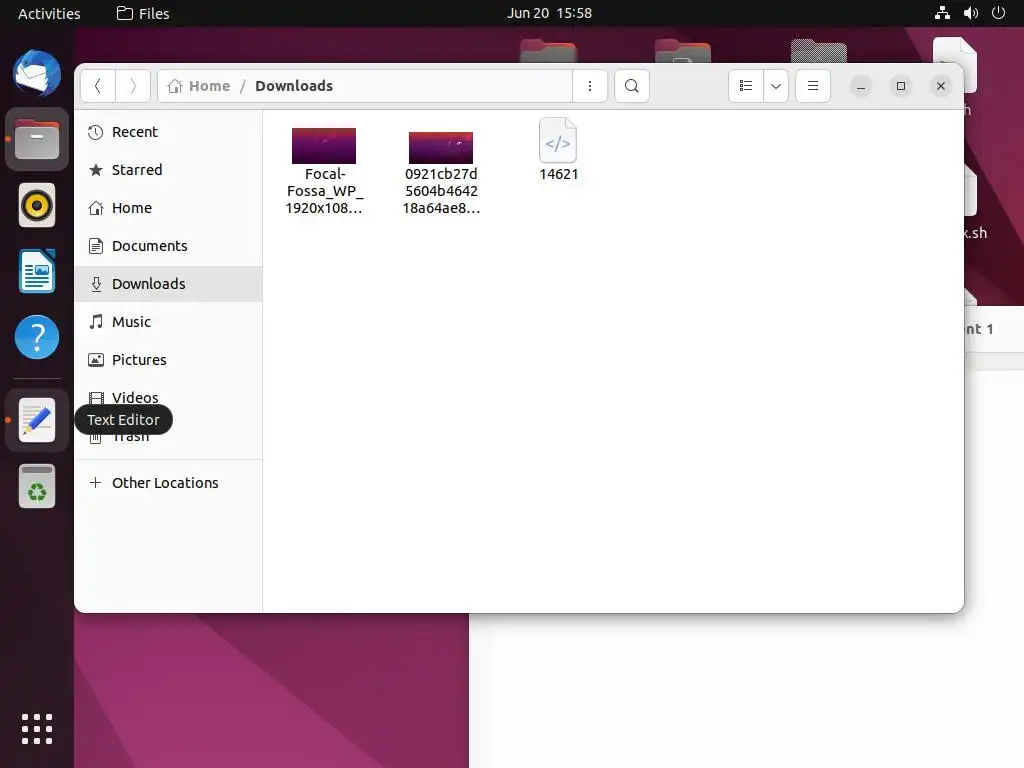Go forward with the right arrow button

(133, 86)
